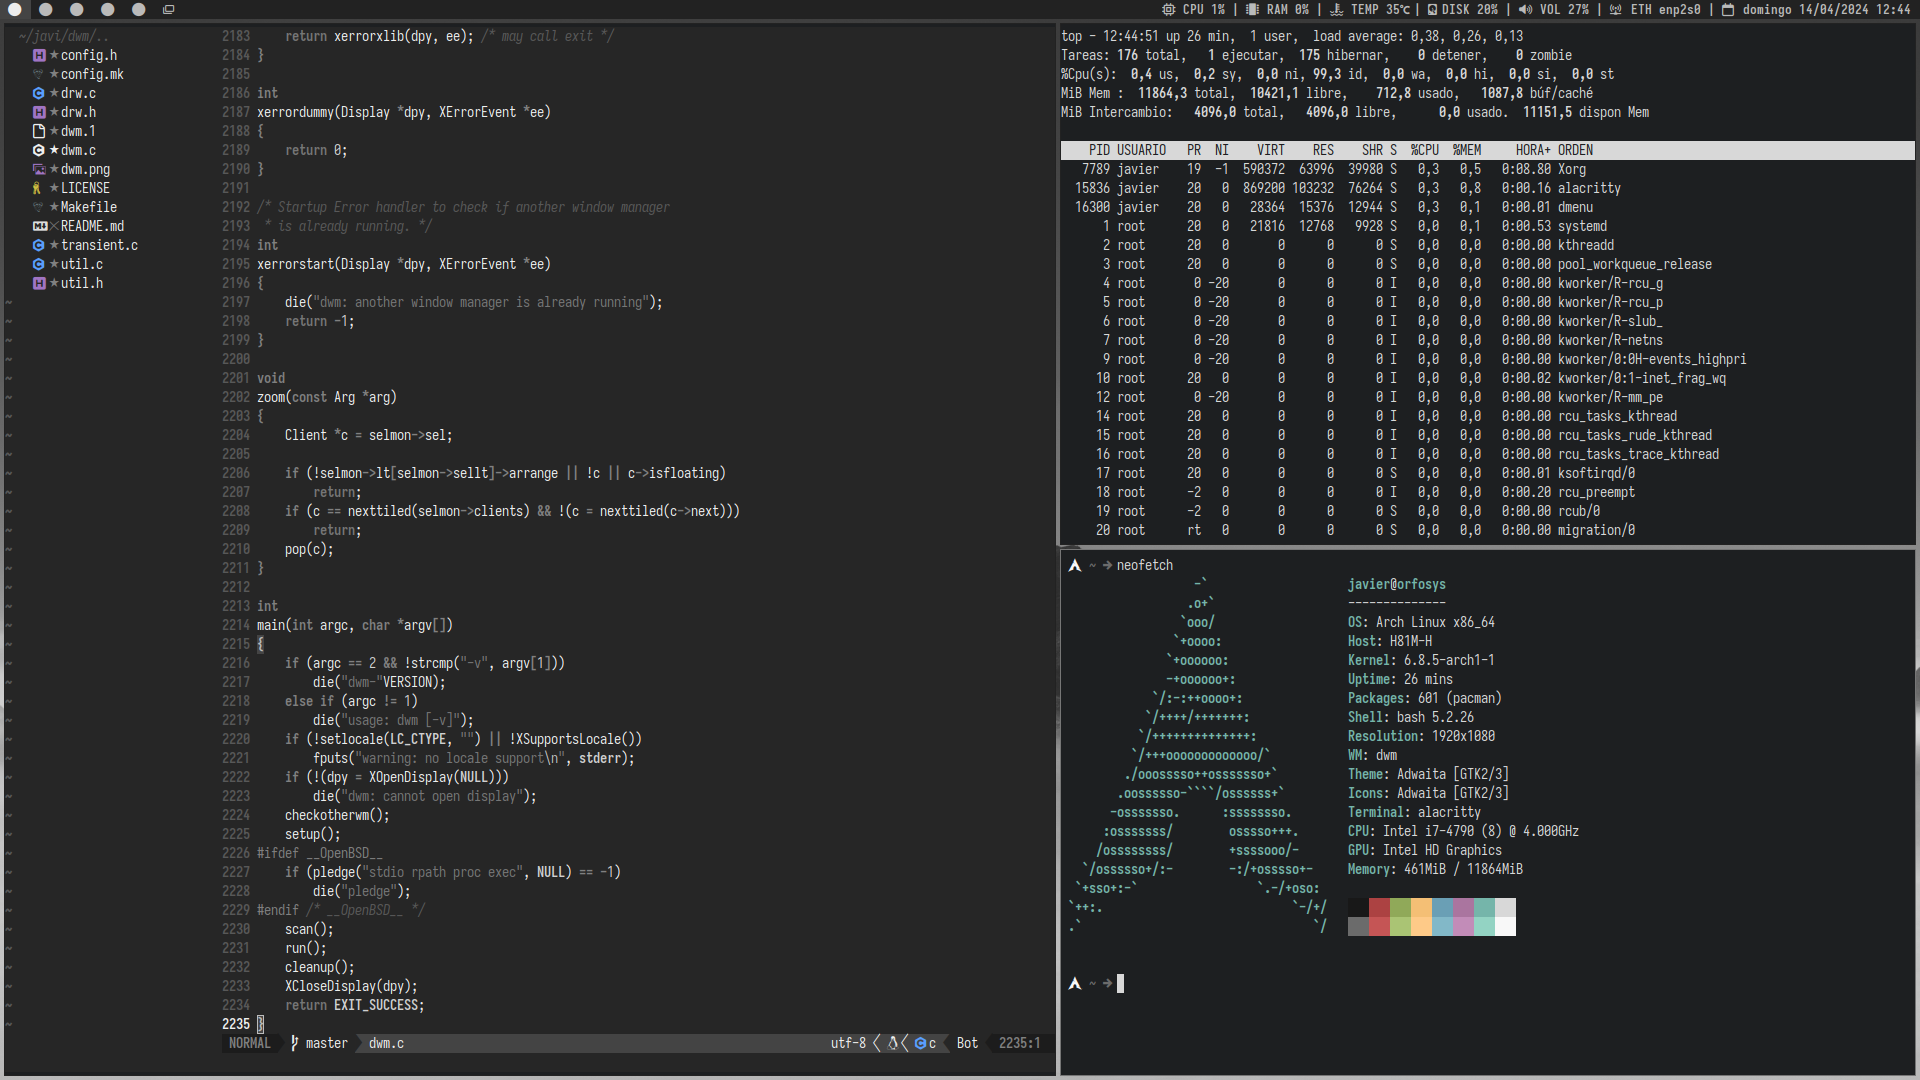Select the highlighted first dwm tag circle
This screenshot has height=1080, width=1920.
(15, 9)
